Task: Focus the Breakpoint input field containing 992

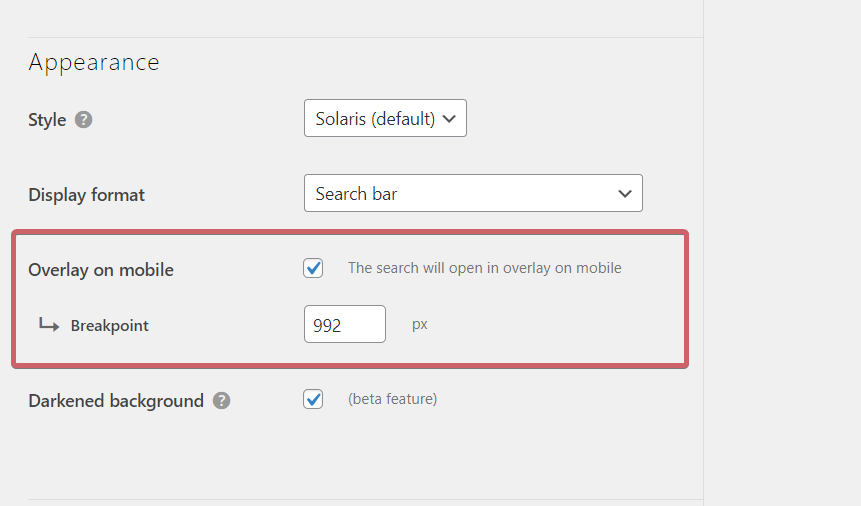Action: 345,324
